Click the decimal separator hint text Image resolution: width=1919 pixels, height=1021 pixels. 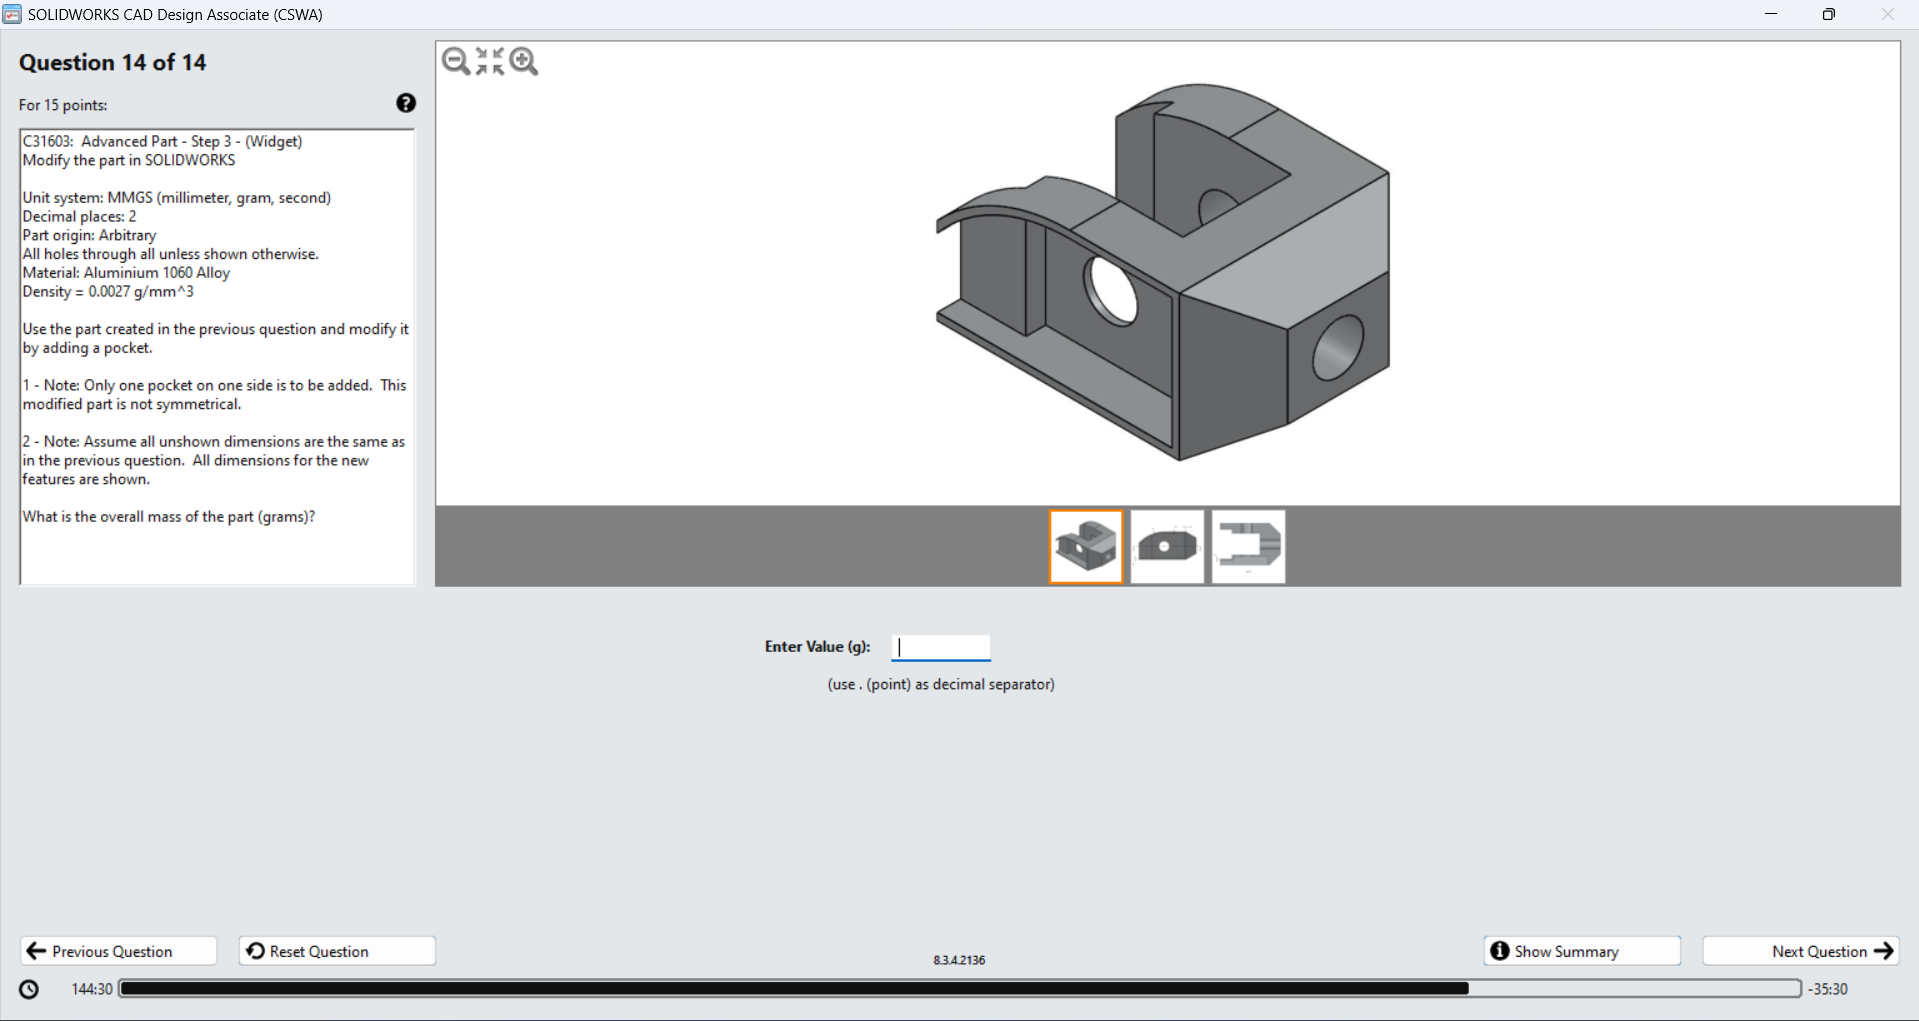pos(941,684)
